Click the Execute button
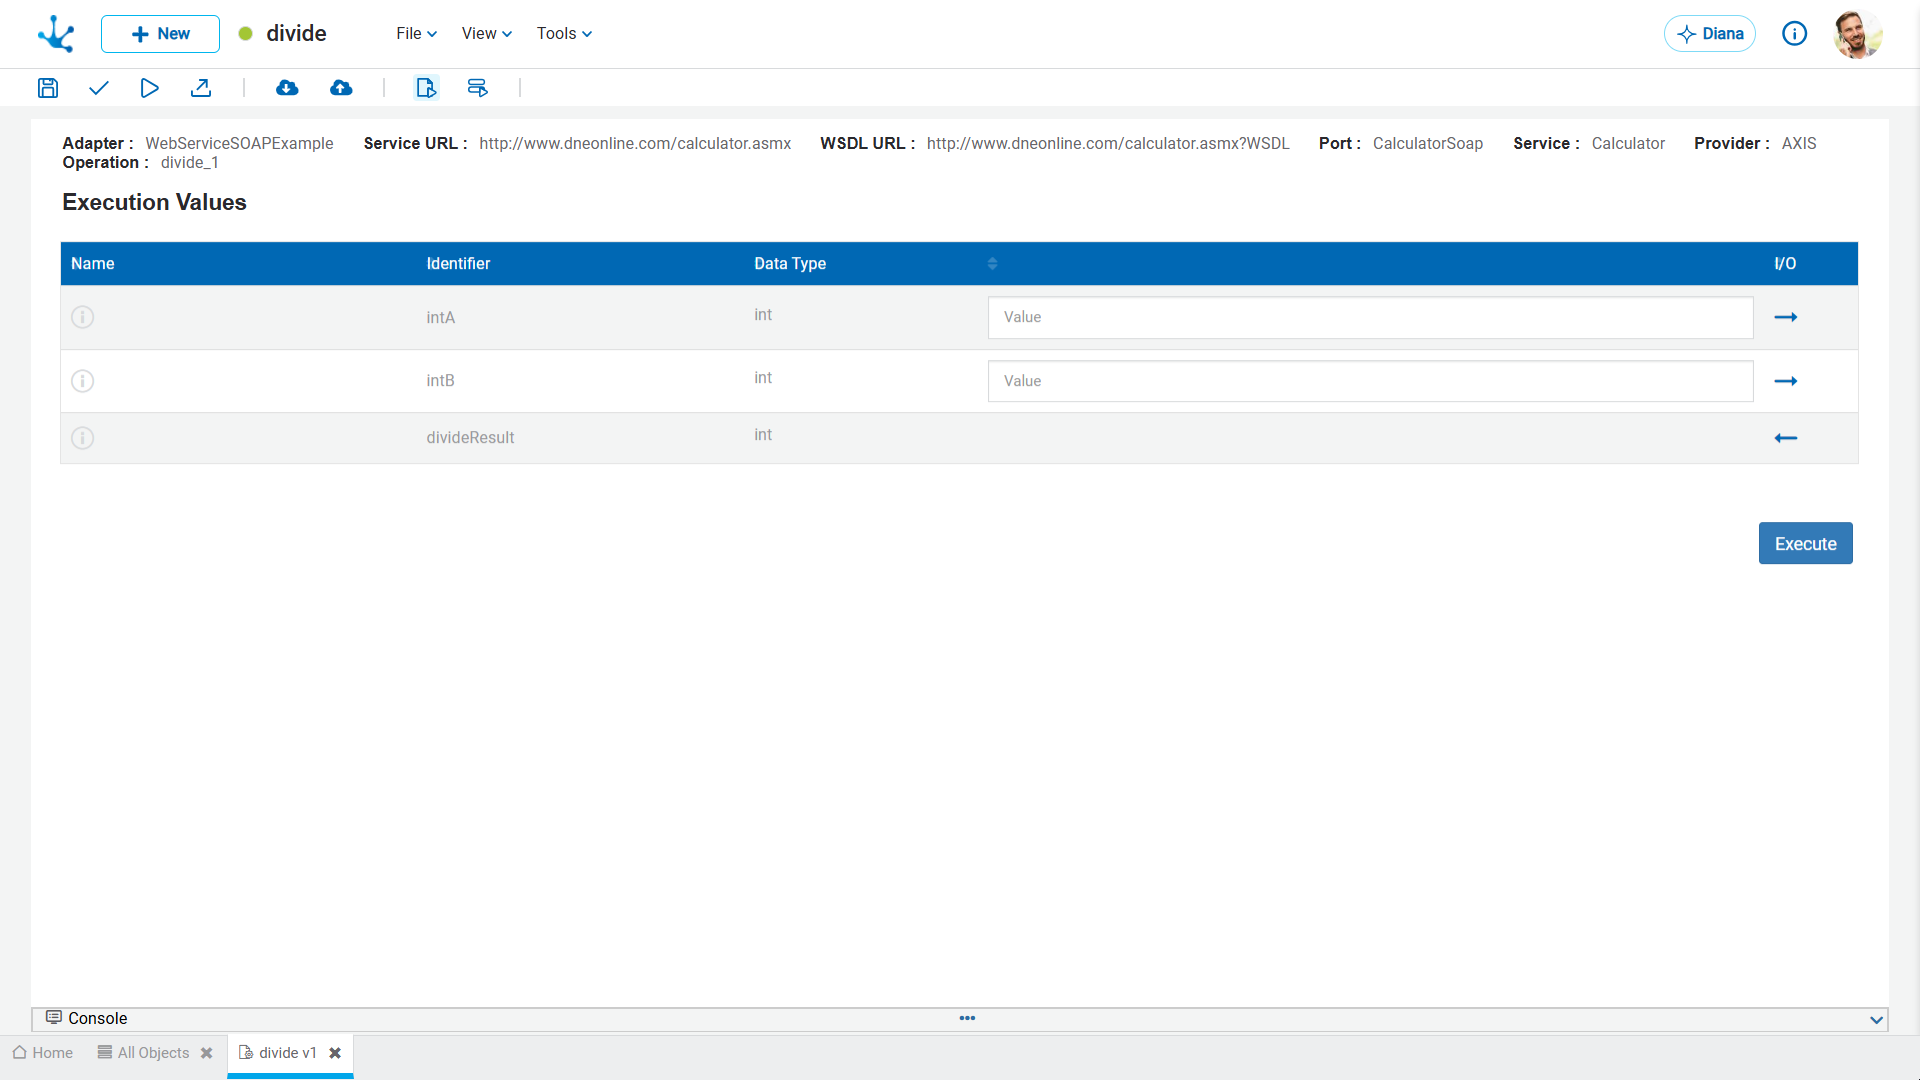 [x=1805, y=544]
